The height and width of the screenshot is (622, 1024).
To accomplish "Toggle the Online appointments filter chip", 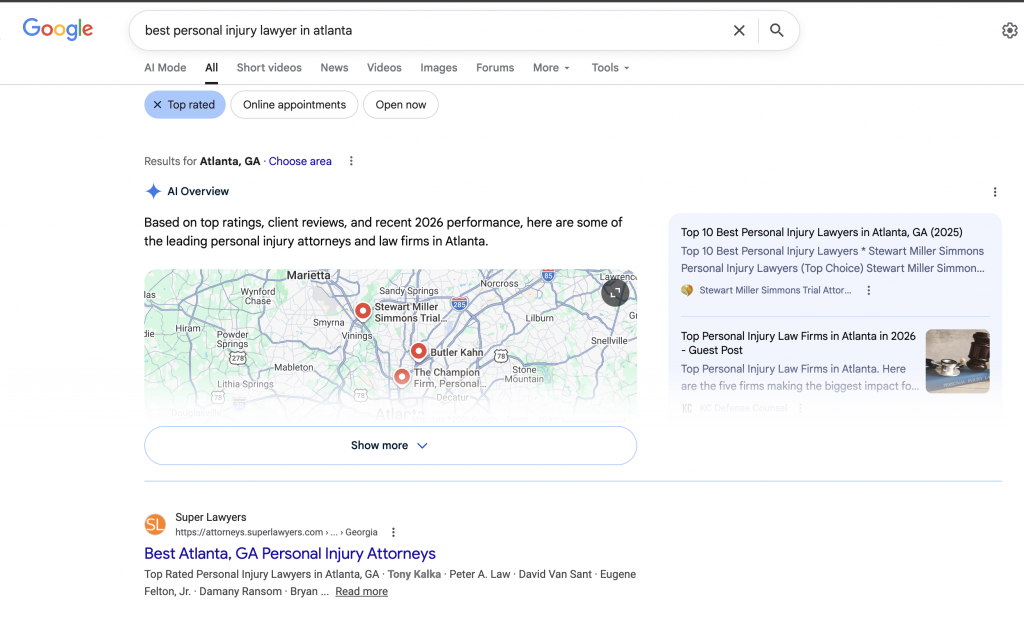I will [x=294, y=105].
